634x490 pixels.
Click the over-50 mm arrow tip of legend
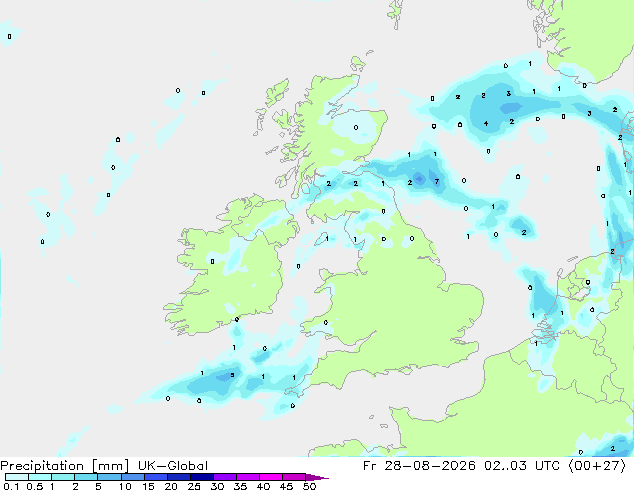[x=317, y=477]
